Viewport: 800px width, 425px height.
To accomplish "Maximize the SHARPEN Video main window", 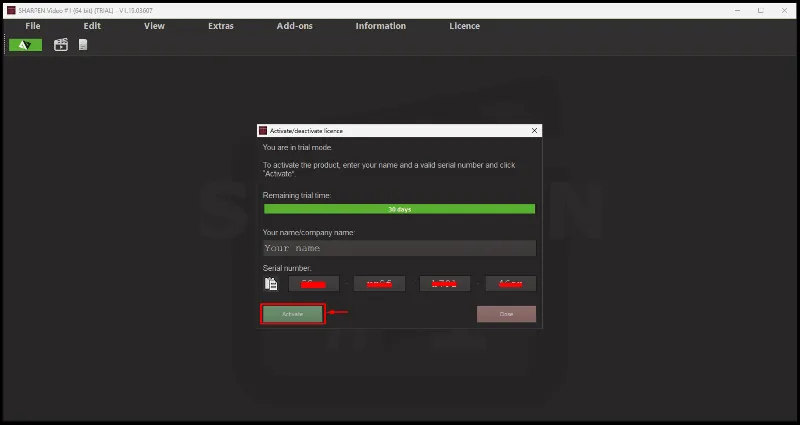I will point(760,10).
